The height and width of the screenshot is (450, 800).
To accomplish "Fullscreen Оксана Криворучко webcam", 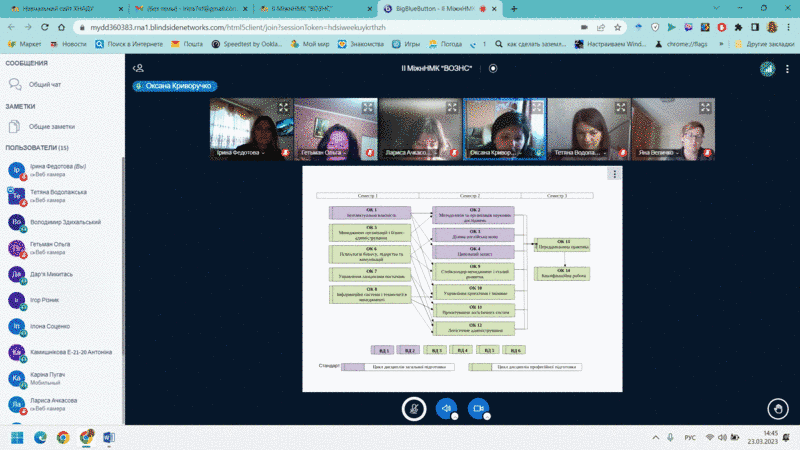I will tap(536, 107).
